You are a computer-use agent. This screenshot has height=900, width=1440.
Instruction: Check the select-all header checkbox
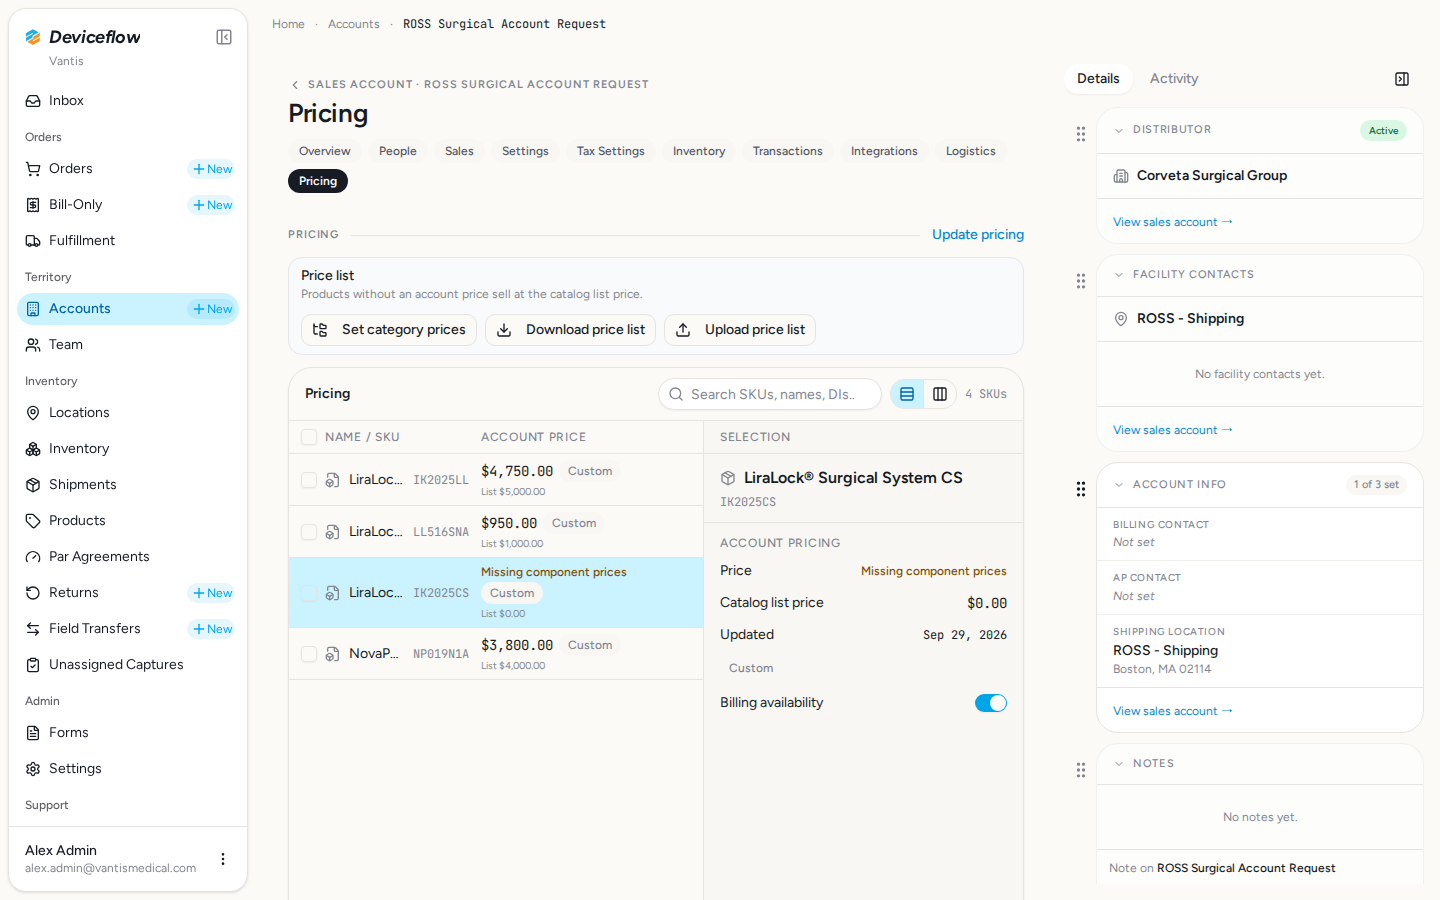[x=309, y=437]
